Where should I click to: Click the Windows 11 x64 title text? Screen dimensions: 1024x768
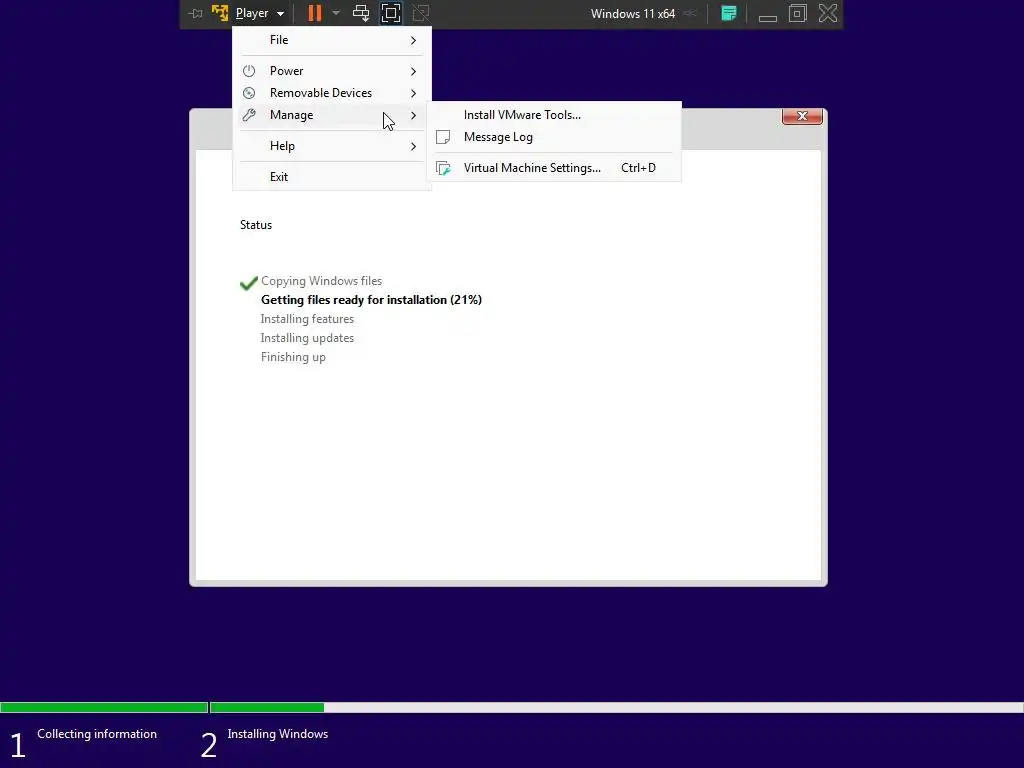pyautogui.click(x=633, y=14)
